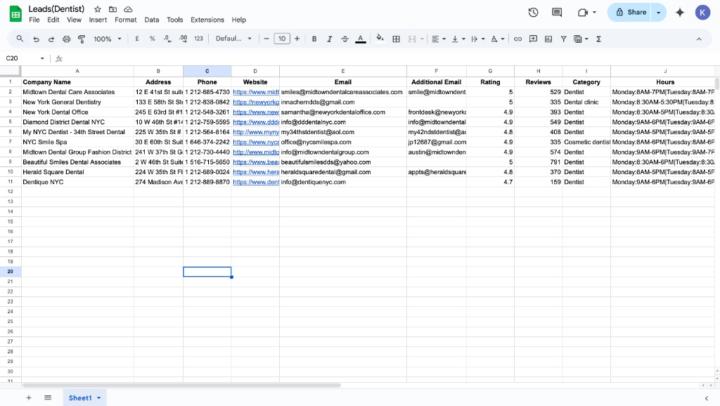The width and height of the screenshot is (720, 406).
Task: View cloud save status icon
Action: click(128, 9)
